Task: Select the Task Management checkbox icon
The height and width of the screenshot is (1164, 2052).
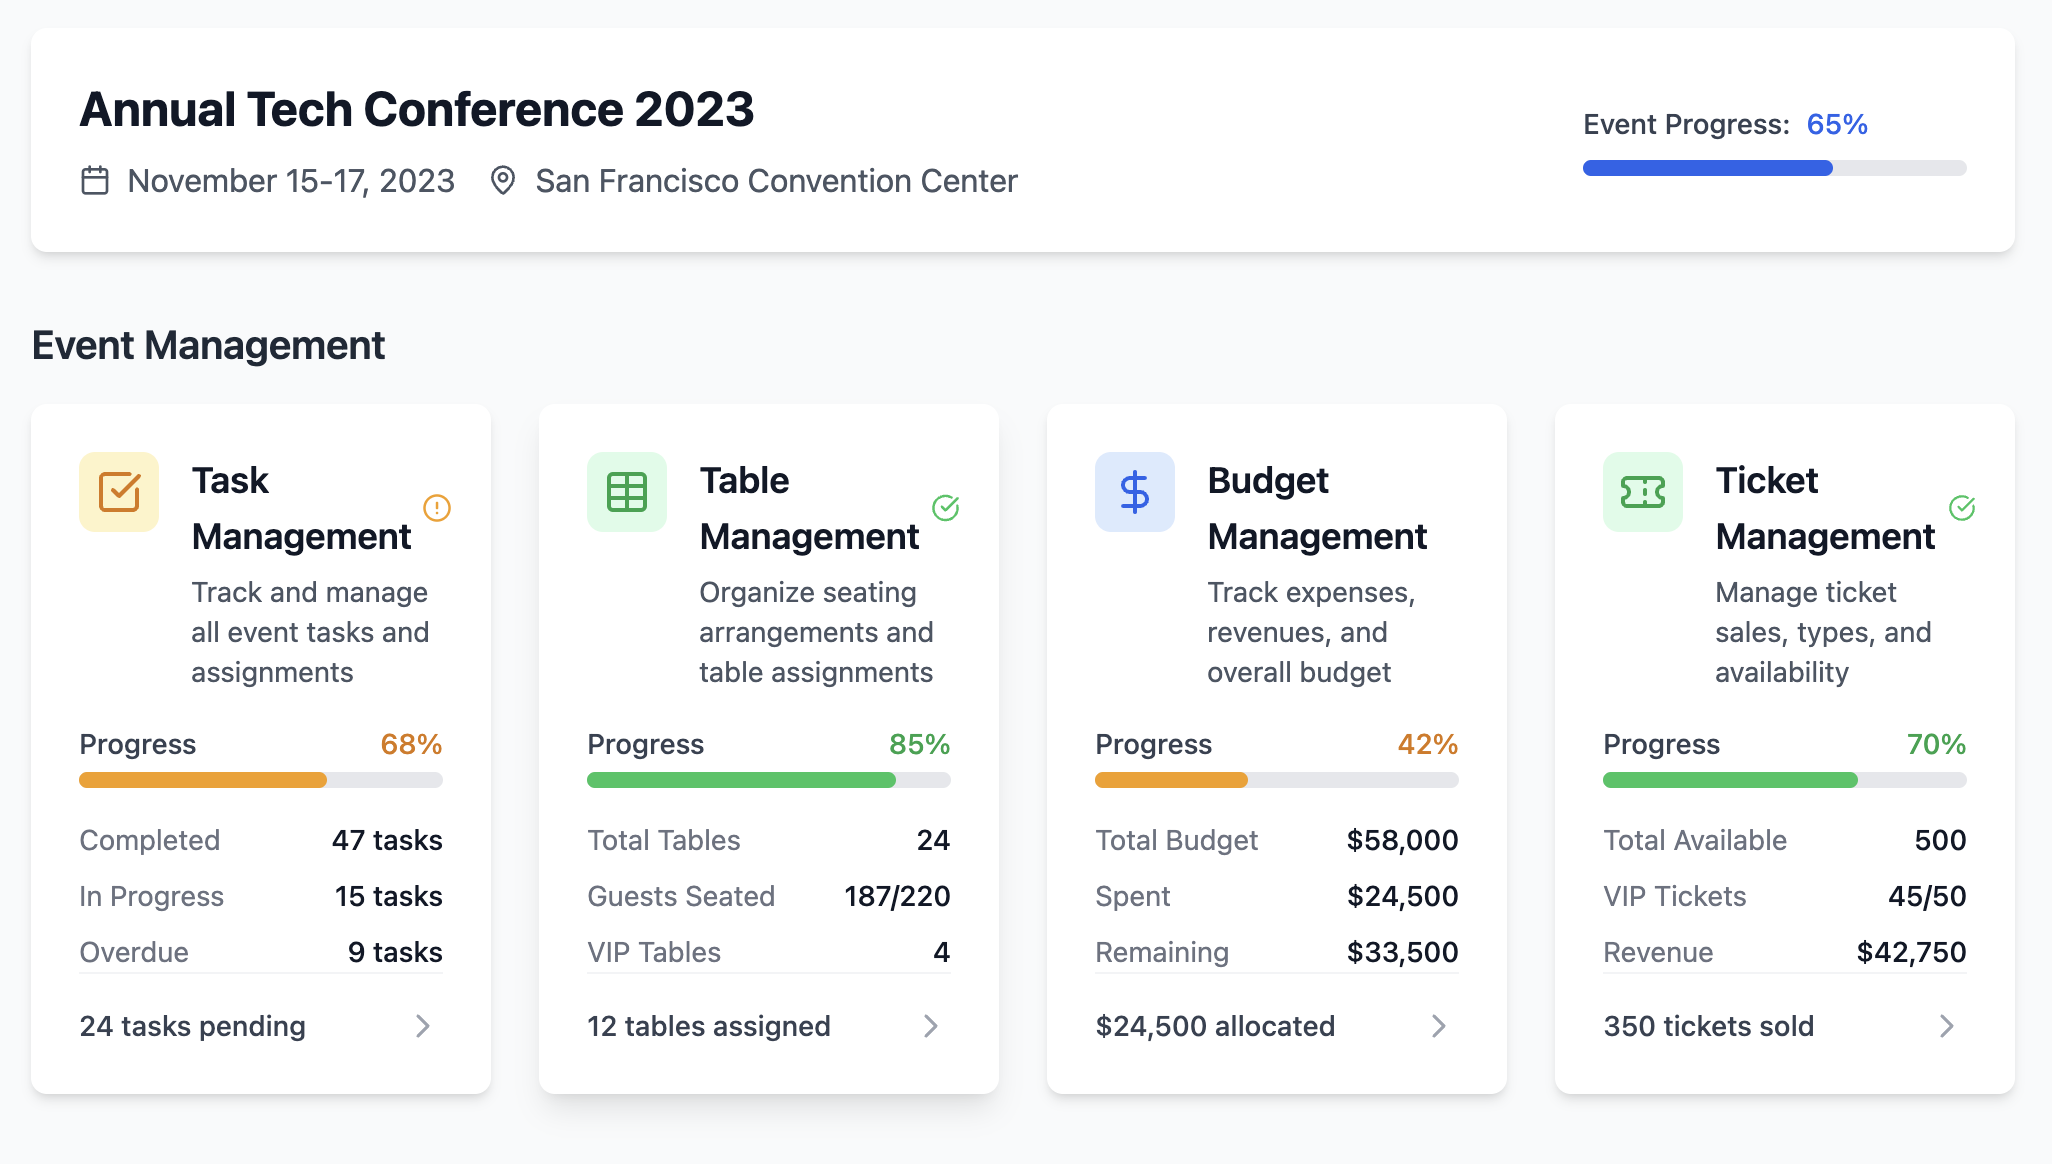Action: pyautogui.click(x=119, y=492)
